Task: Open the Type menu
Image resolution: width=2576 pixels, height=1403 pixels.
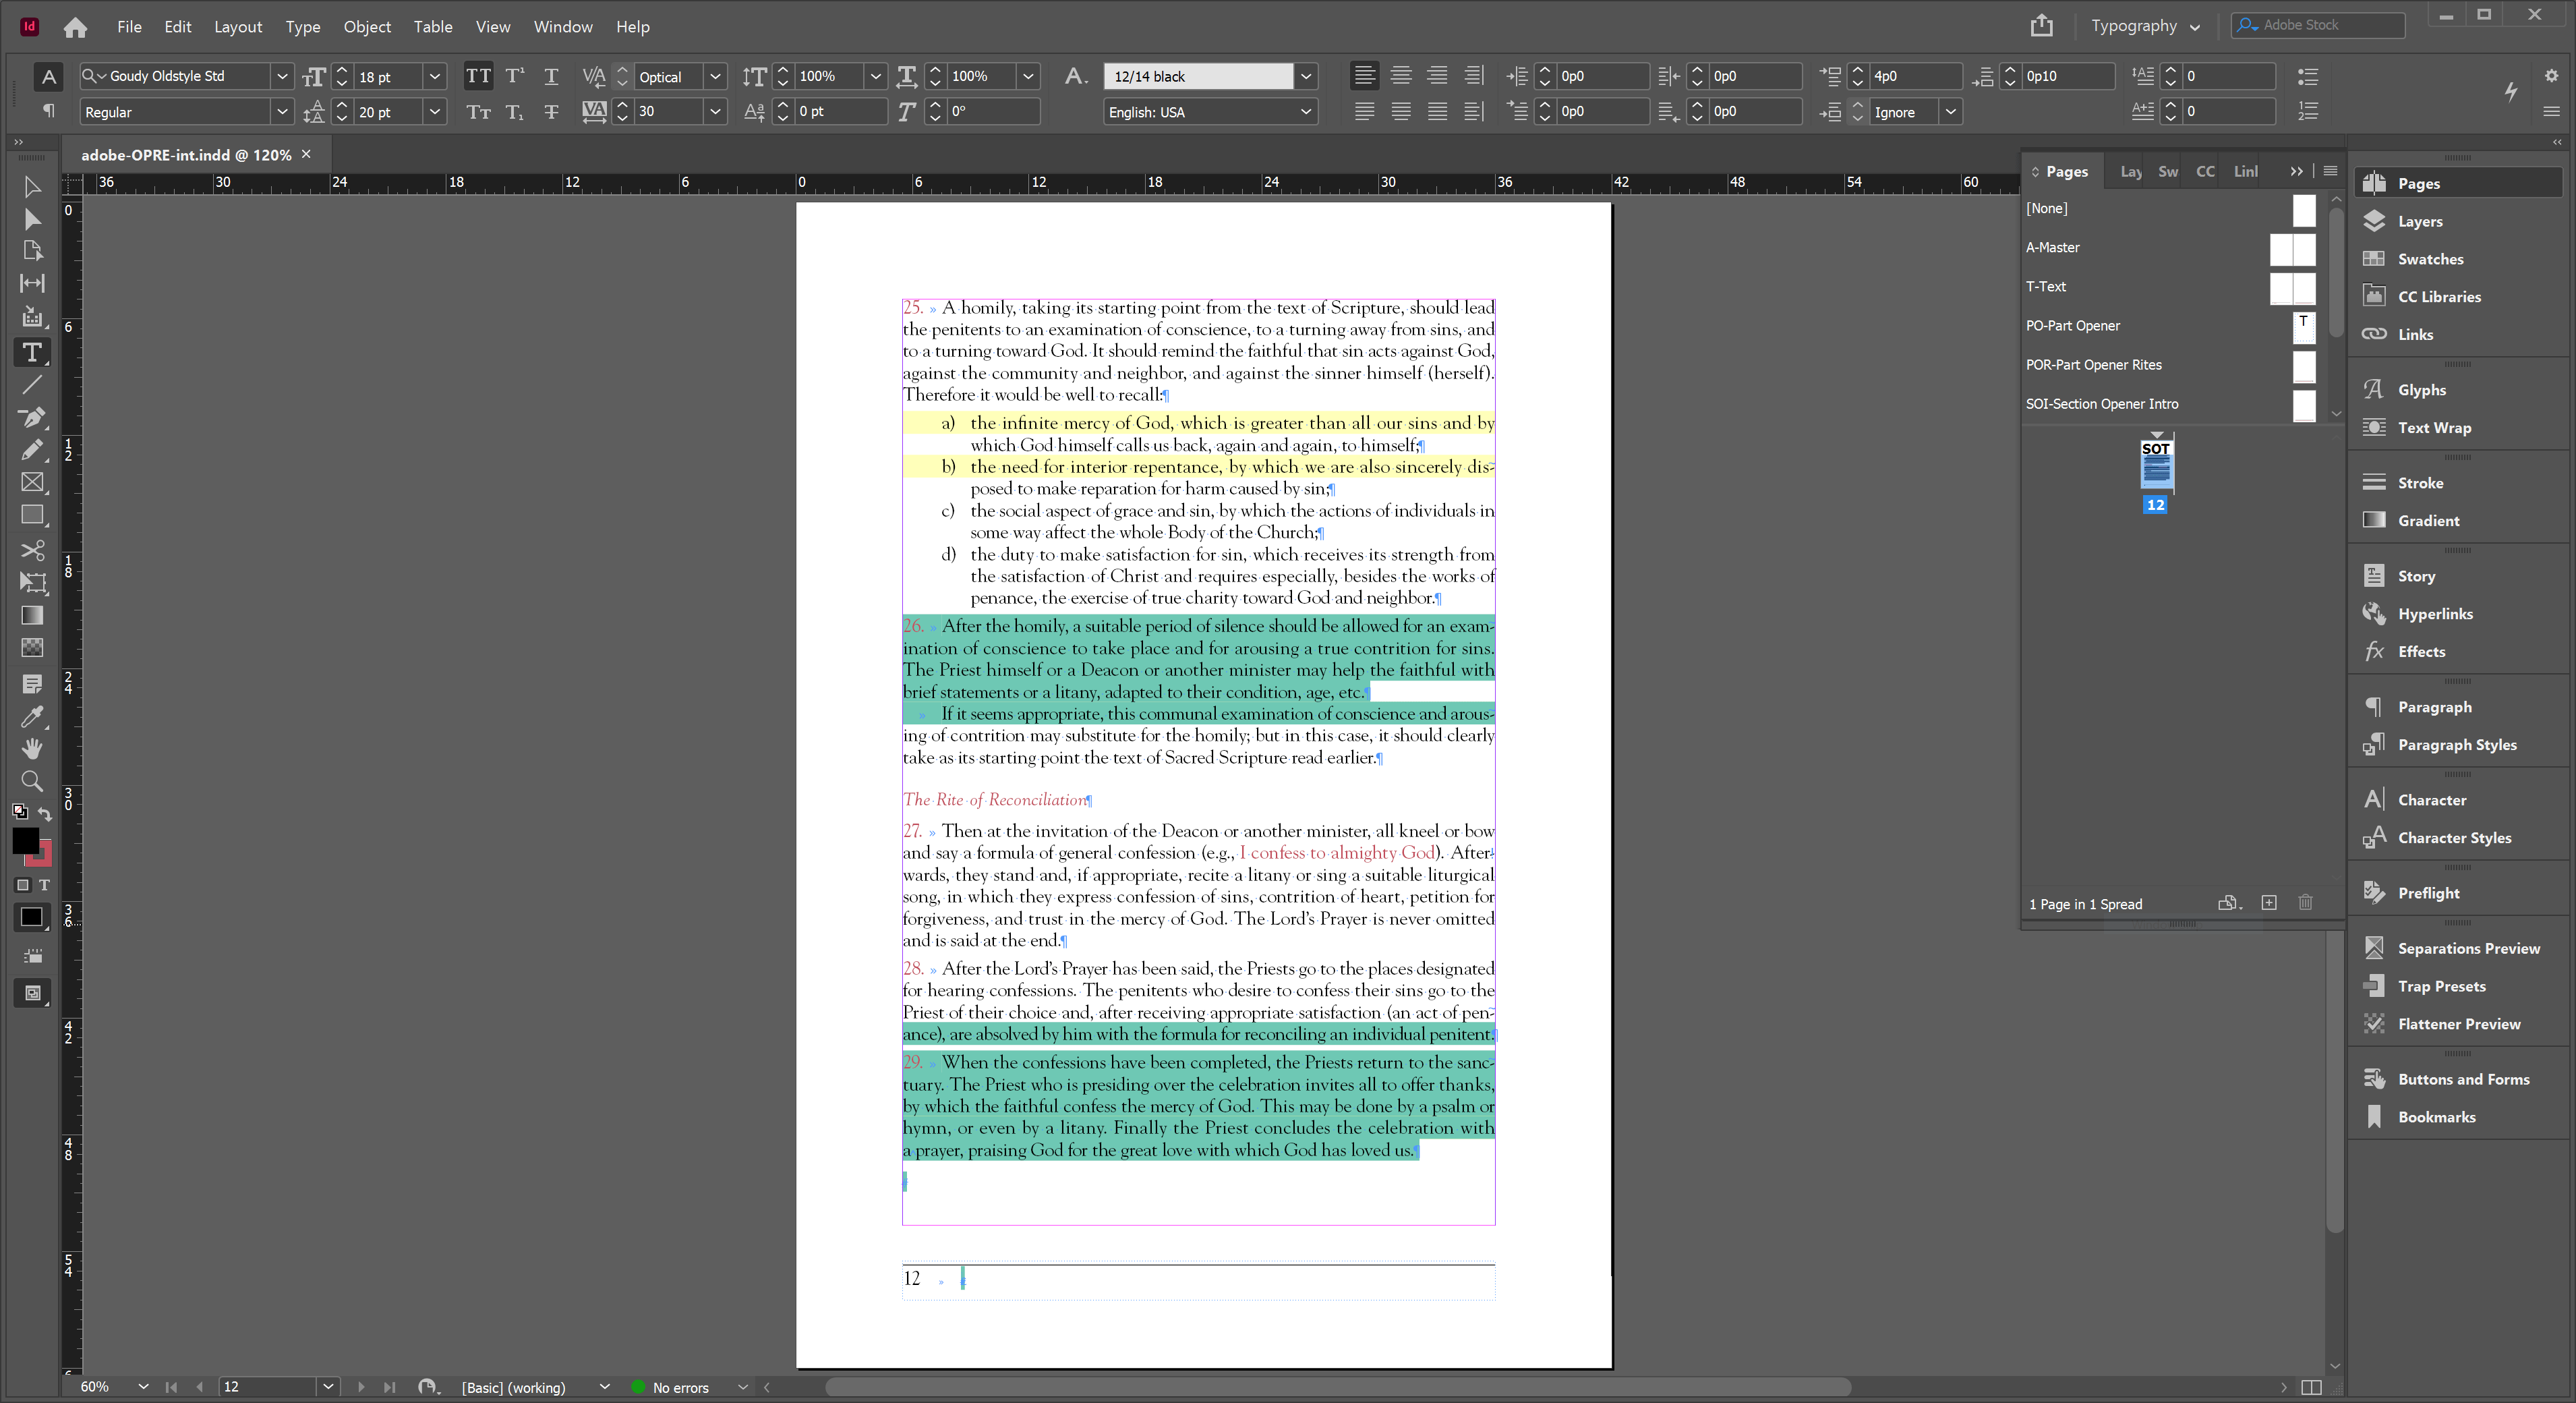Action: [x=302, y=27]
